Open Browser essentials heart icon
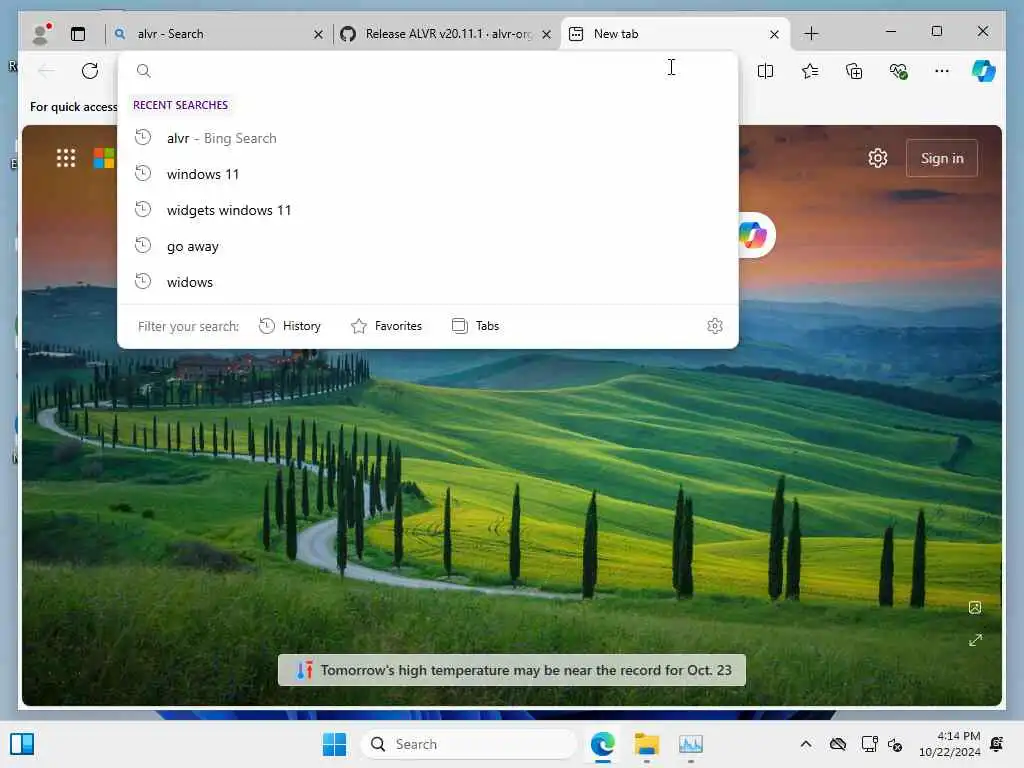The image size is (1024, 768). tap(899, 71)
